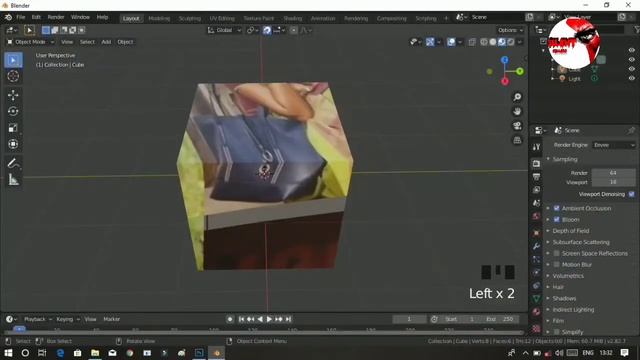Viewport: 640px width, 360px height.
Task: Toggle the Viewport Denoising checkbox
Action: pyautogui.click(x=632, y=194)
